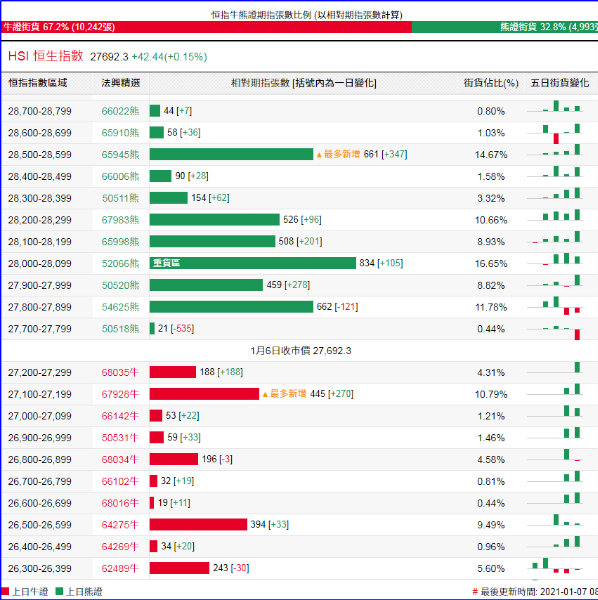
Task: Click the red 牛證街貨 67.2% bar
Action: pyautogui.click(x=206, y=27)
